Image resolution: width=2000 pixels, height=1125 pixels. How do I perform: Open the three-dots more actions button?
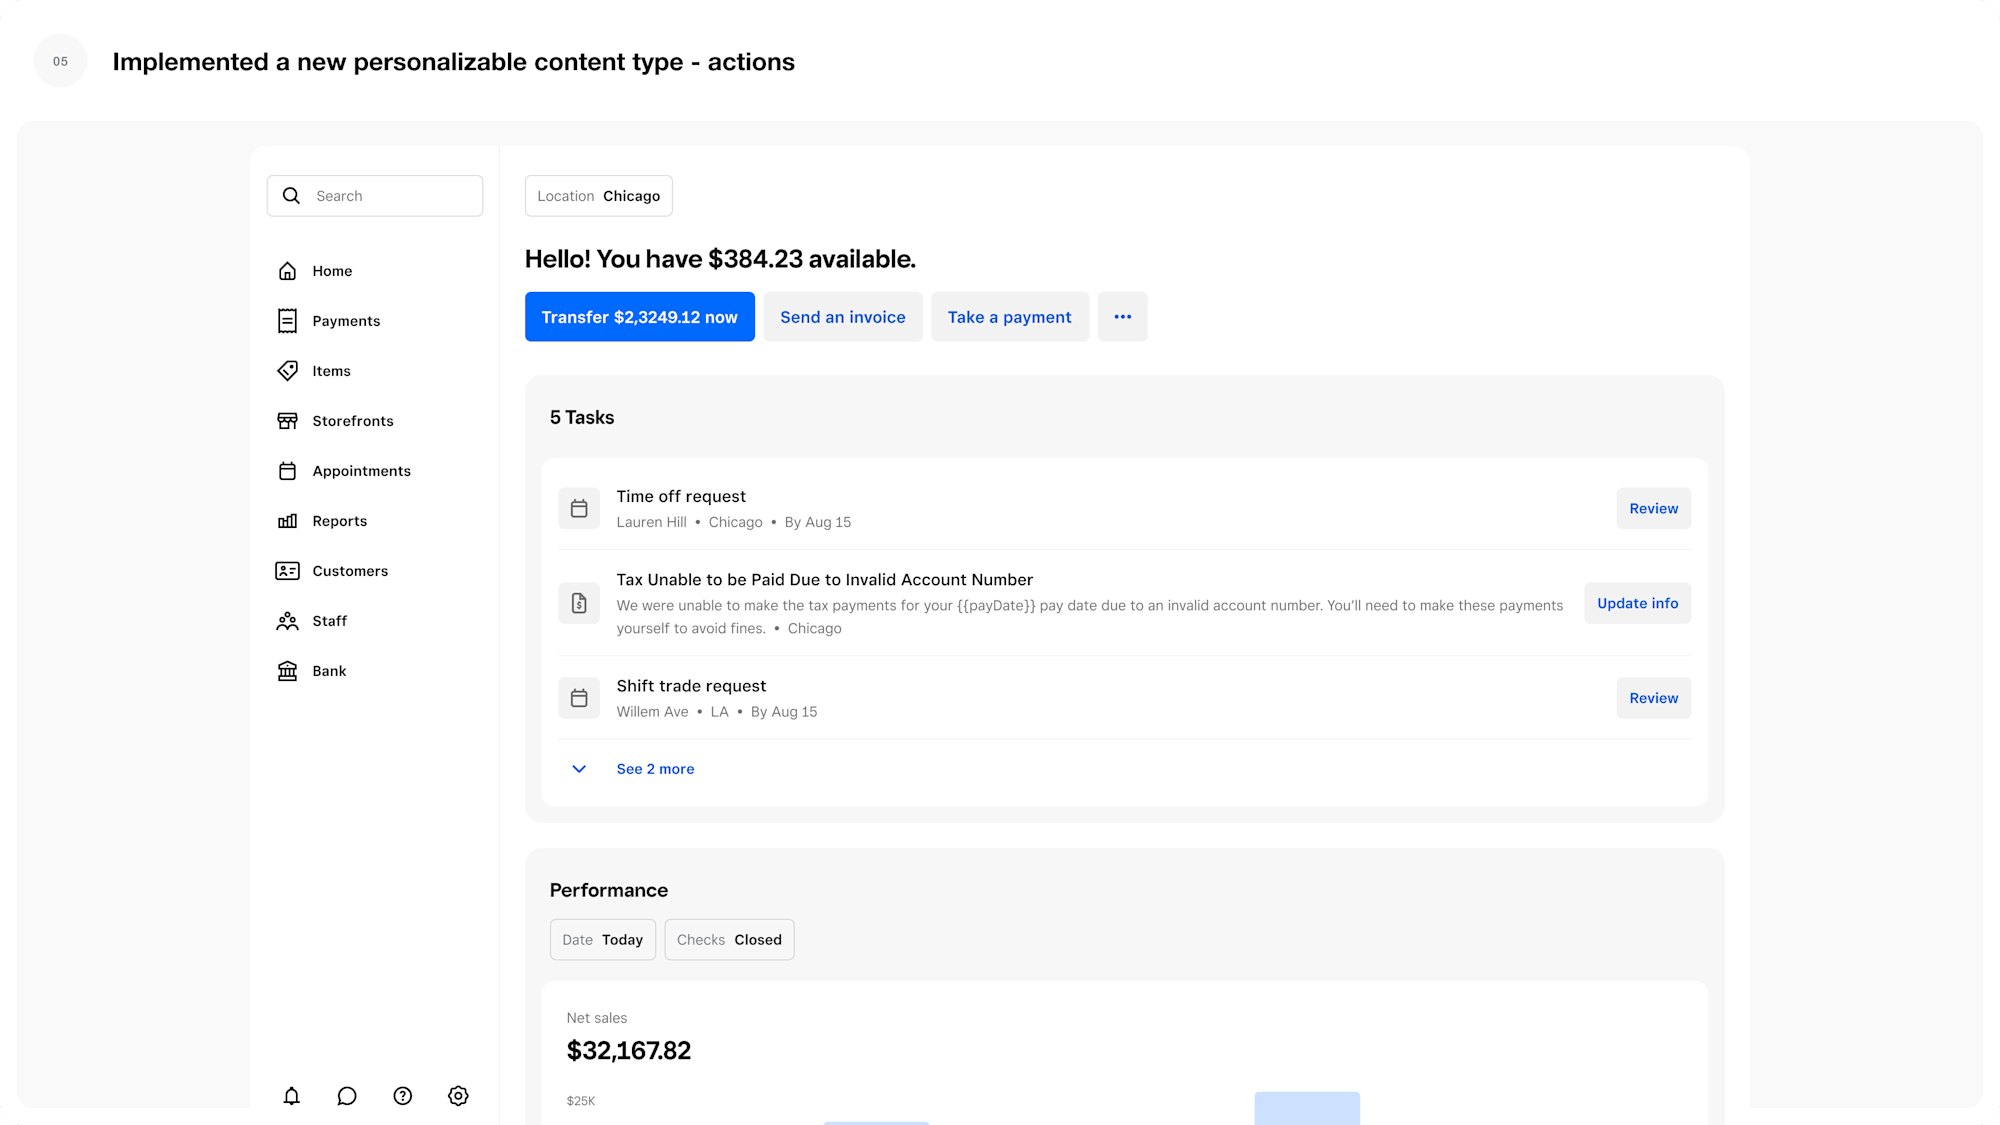(1123, 317)
